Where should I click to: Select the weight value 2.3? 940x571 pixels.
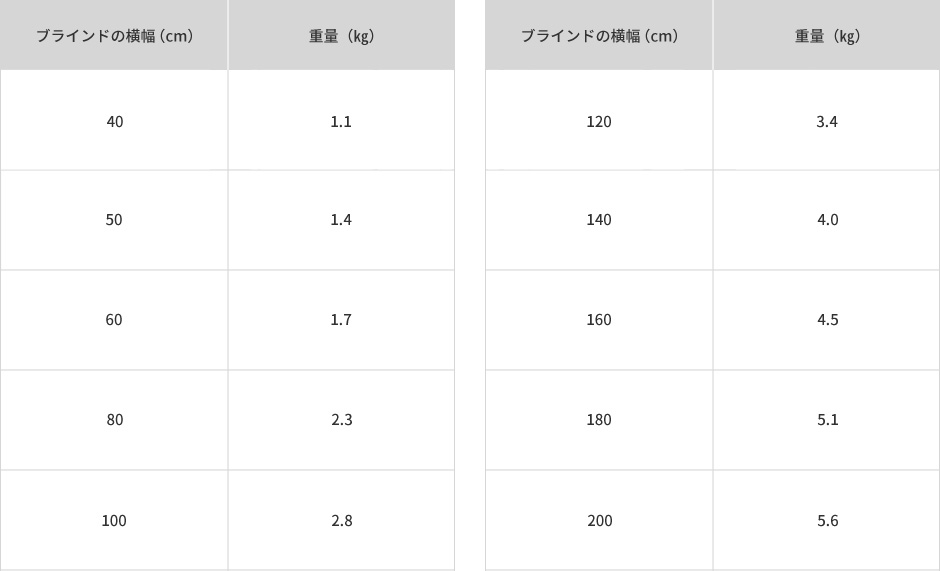click(342, 420)
